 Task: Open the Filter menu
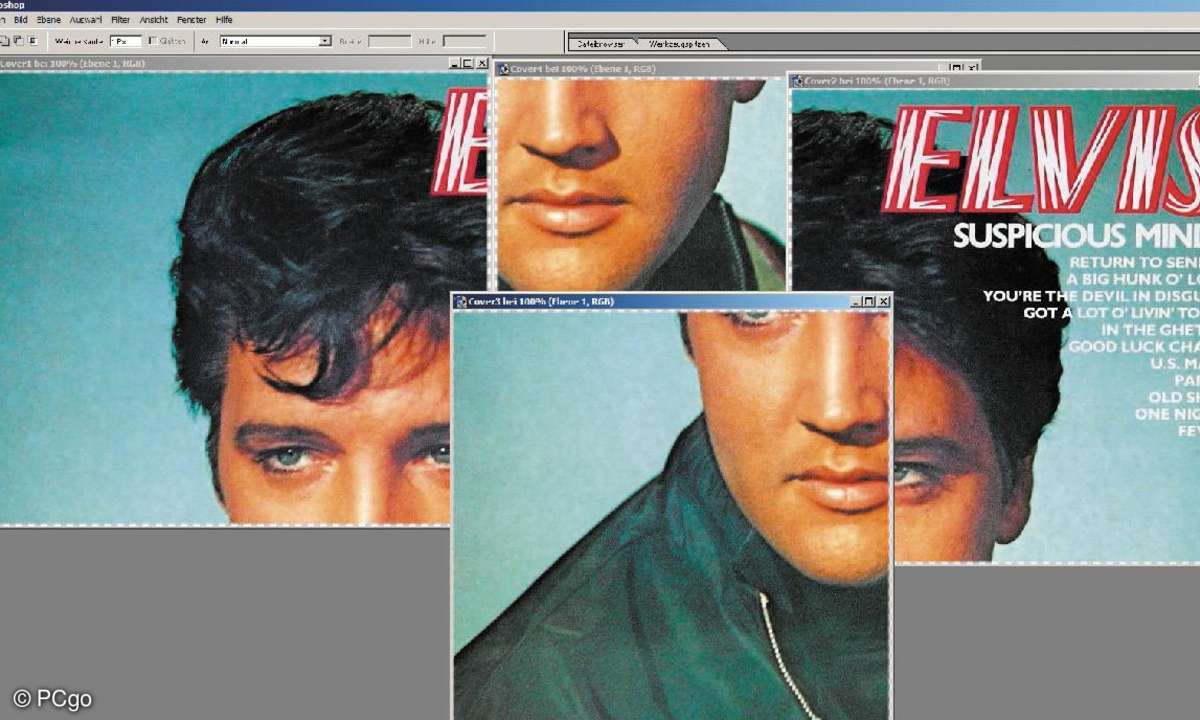(121, 20)
